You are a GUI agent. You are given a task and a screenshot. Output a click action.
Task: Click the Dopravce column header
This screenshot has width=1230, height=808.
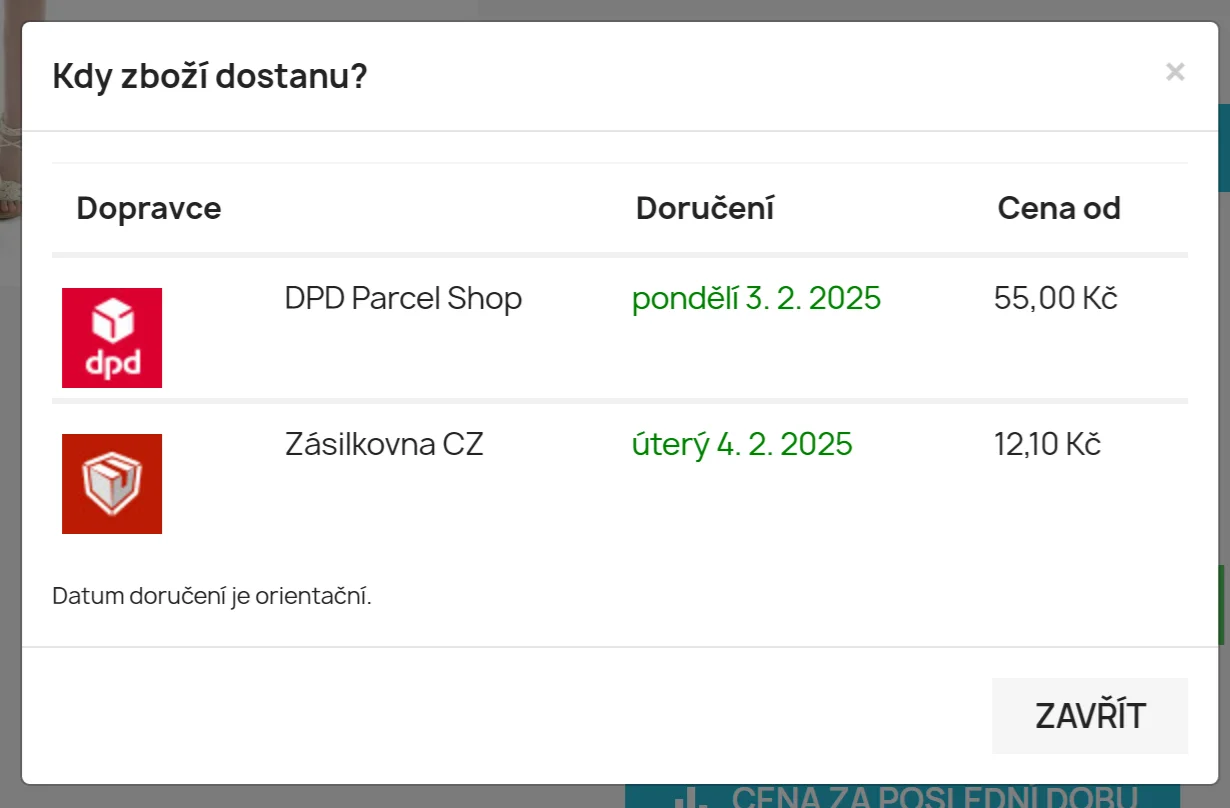(149, 208)
